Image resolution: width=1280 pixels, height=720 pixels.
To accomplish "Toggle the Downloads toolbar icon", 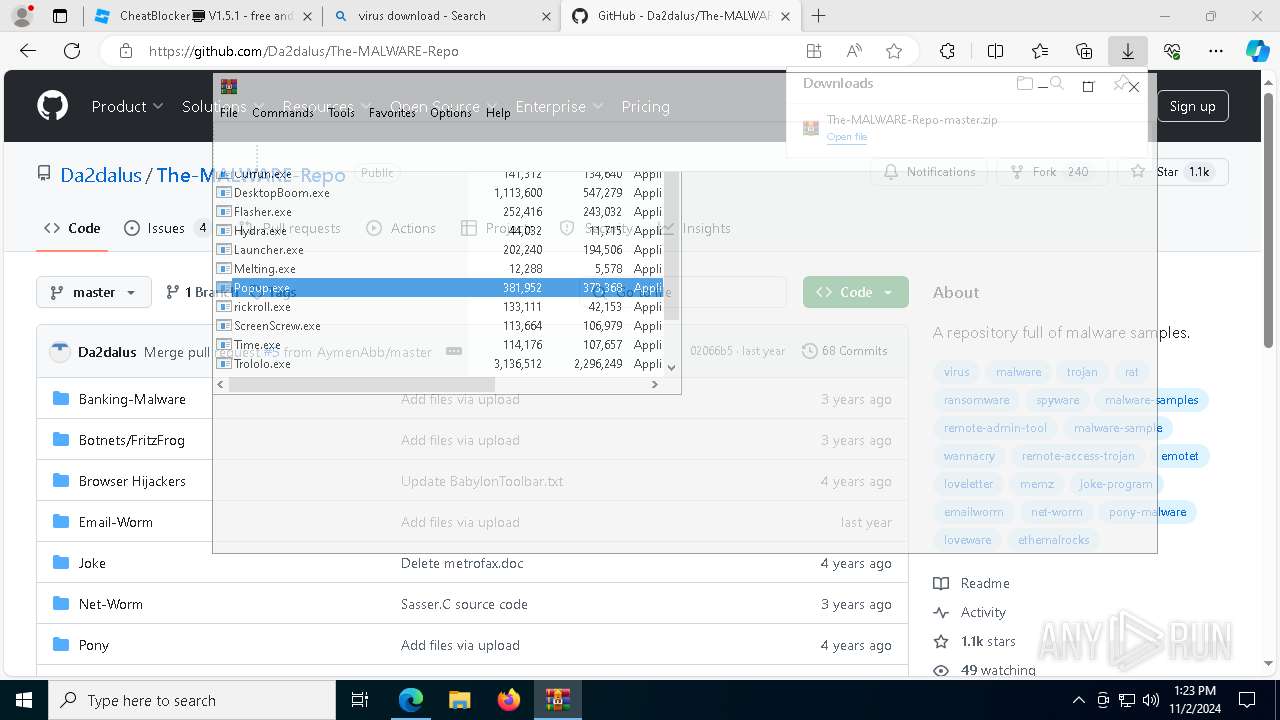I will (x=1128, y=51).
